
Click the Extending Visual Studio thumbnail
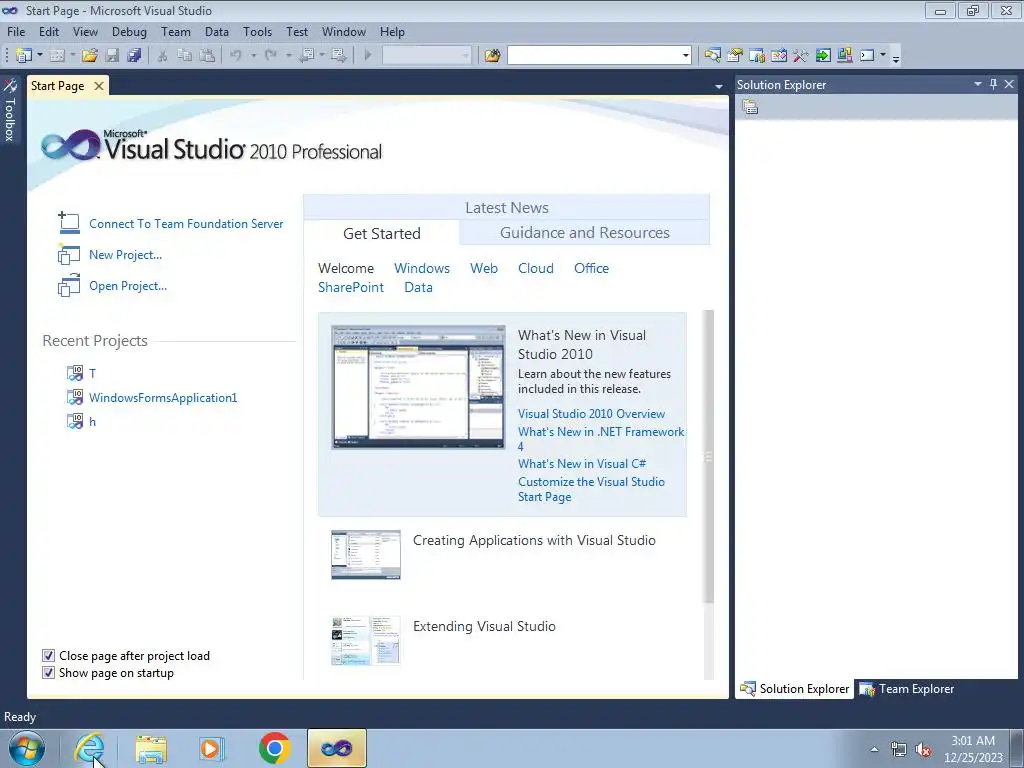click(366, 641)
